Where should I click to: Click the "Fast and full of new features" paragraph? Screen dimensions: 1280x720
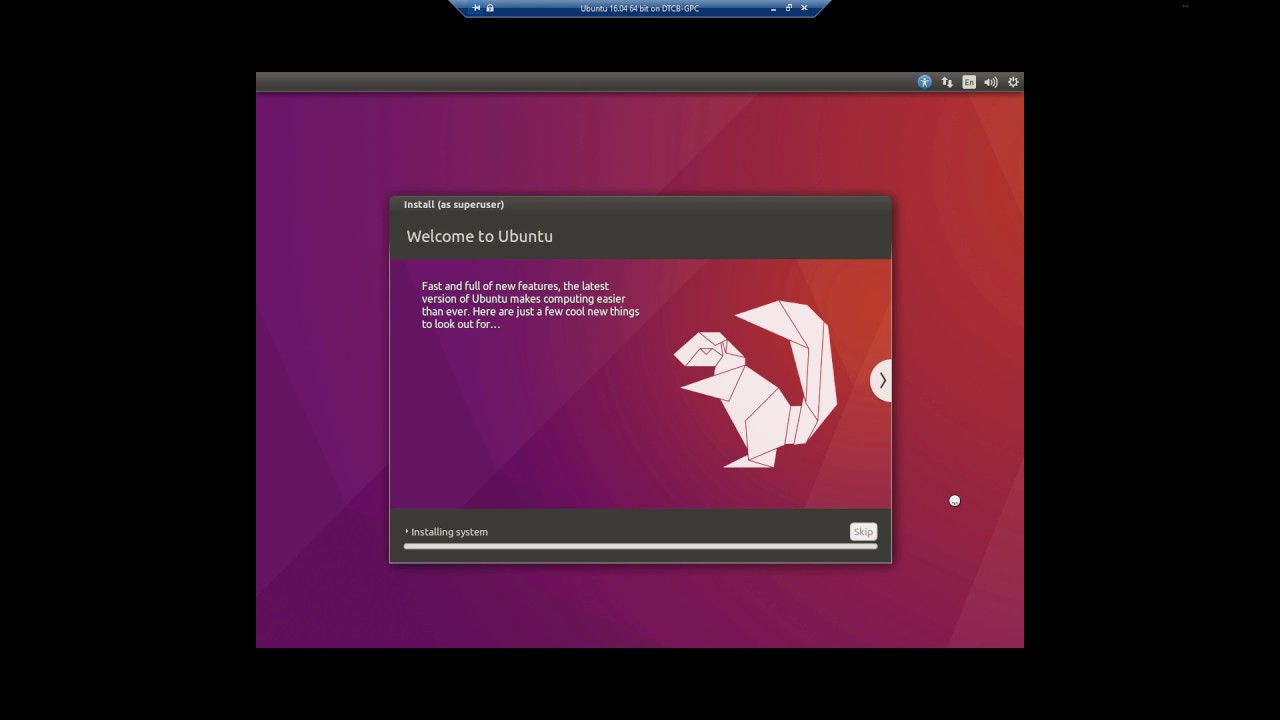tap(530, 305)
